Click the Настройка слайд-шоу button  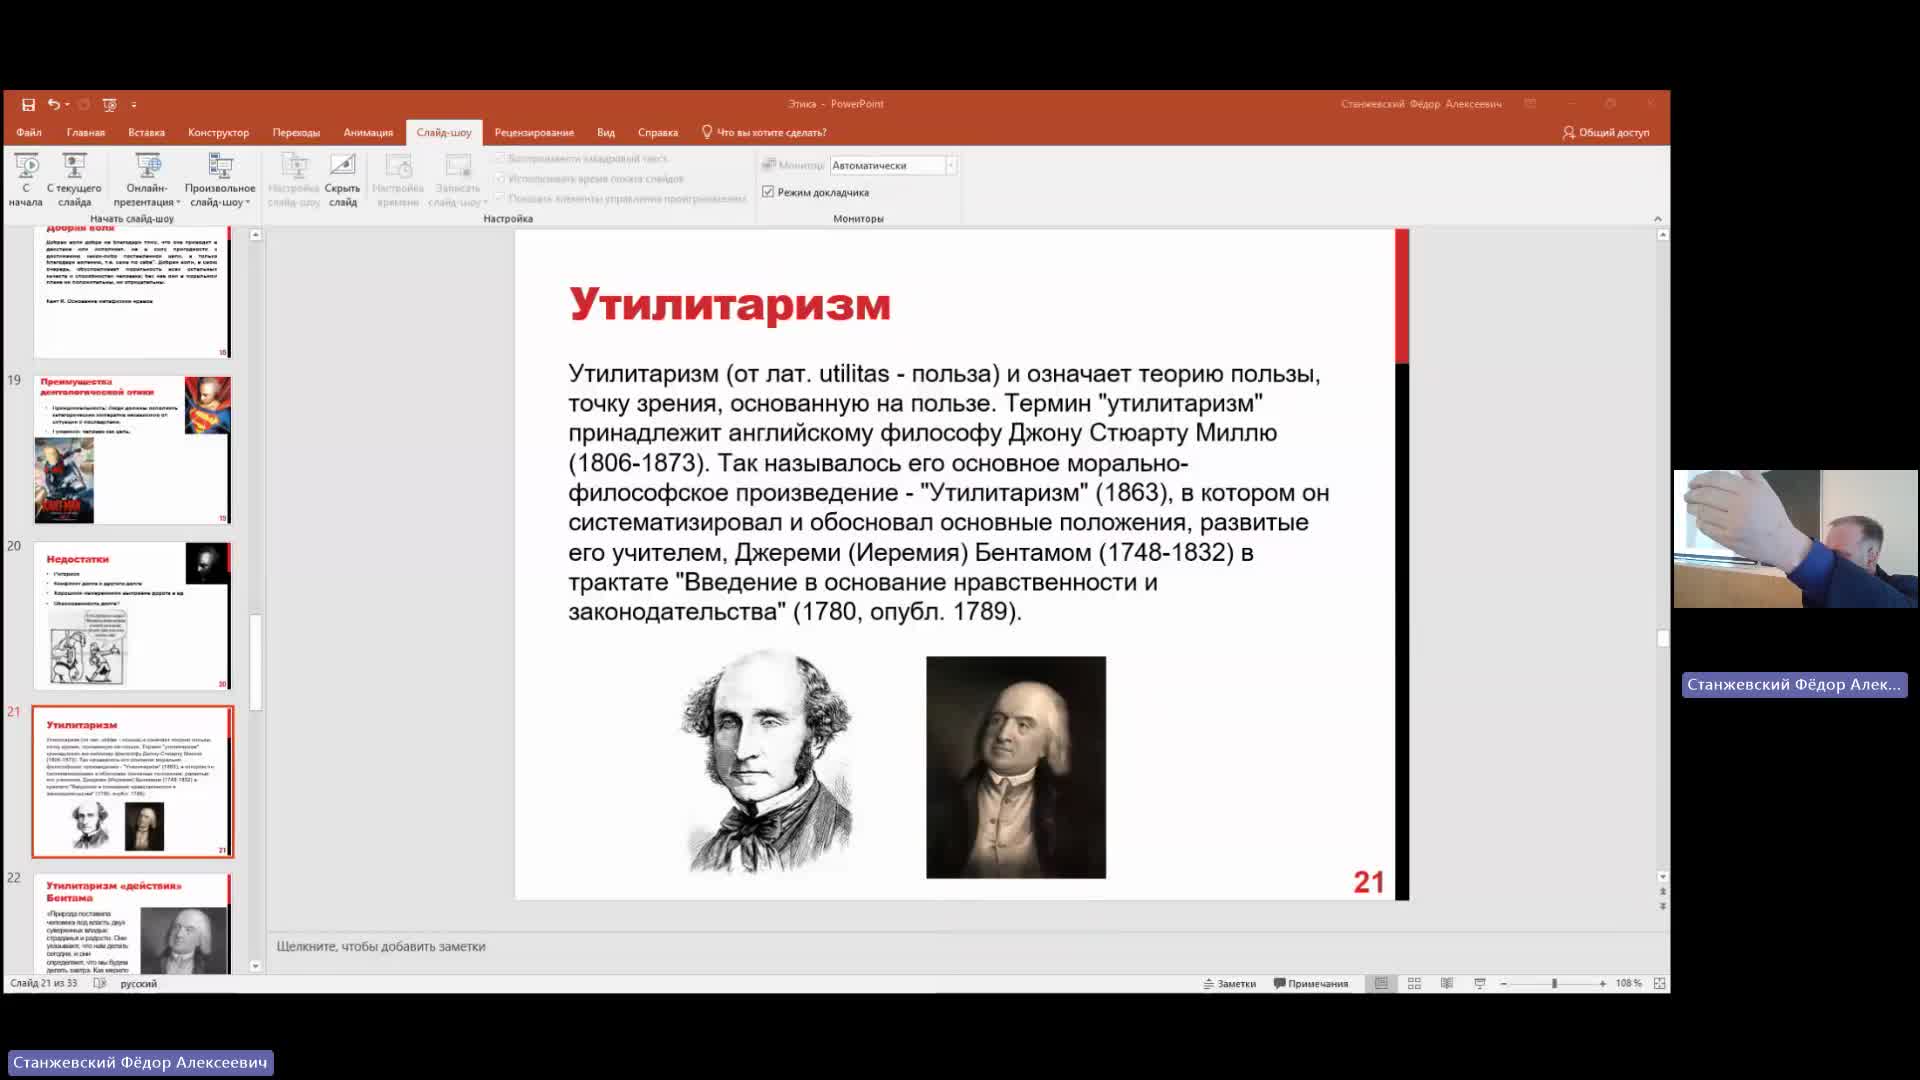[294, 180]
